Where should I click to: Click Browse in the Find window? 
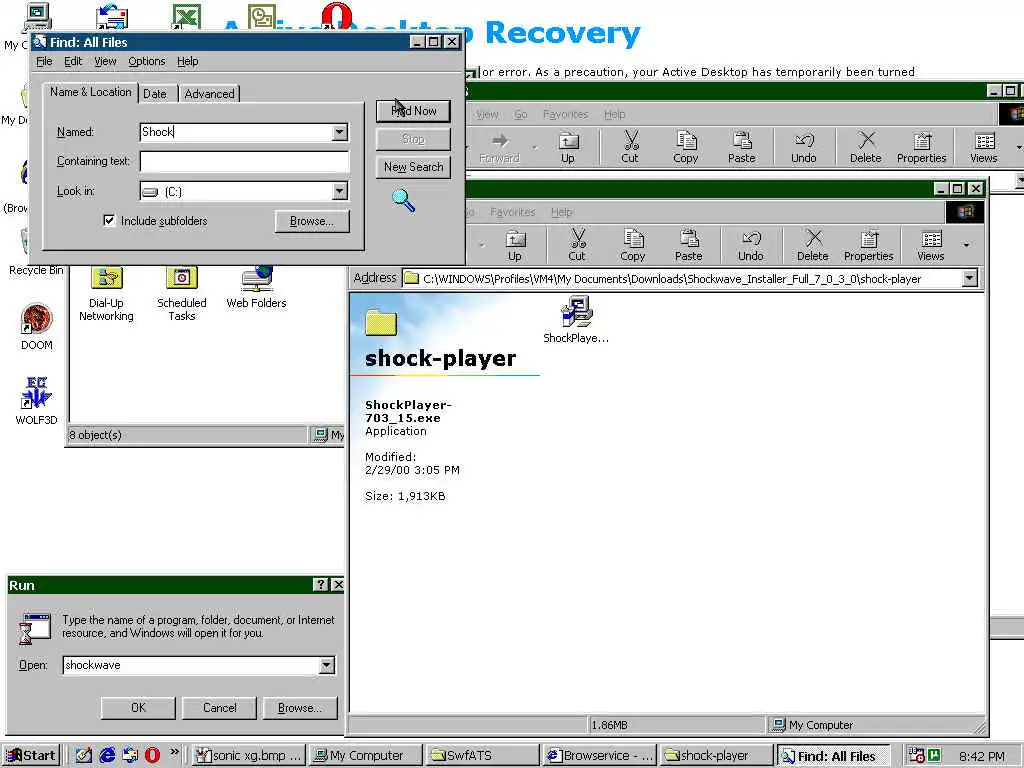pos(312,221)
